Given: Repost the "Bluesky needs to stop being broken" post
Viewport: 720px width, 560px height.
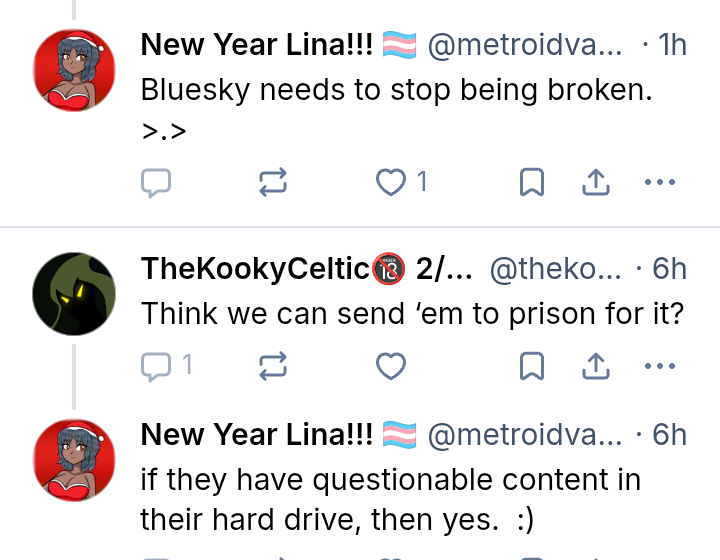Looking at the screenshot, I should click(x=273, y=182).
